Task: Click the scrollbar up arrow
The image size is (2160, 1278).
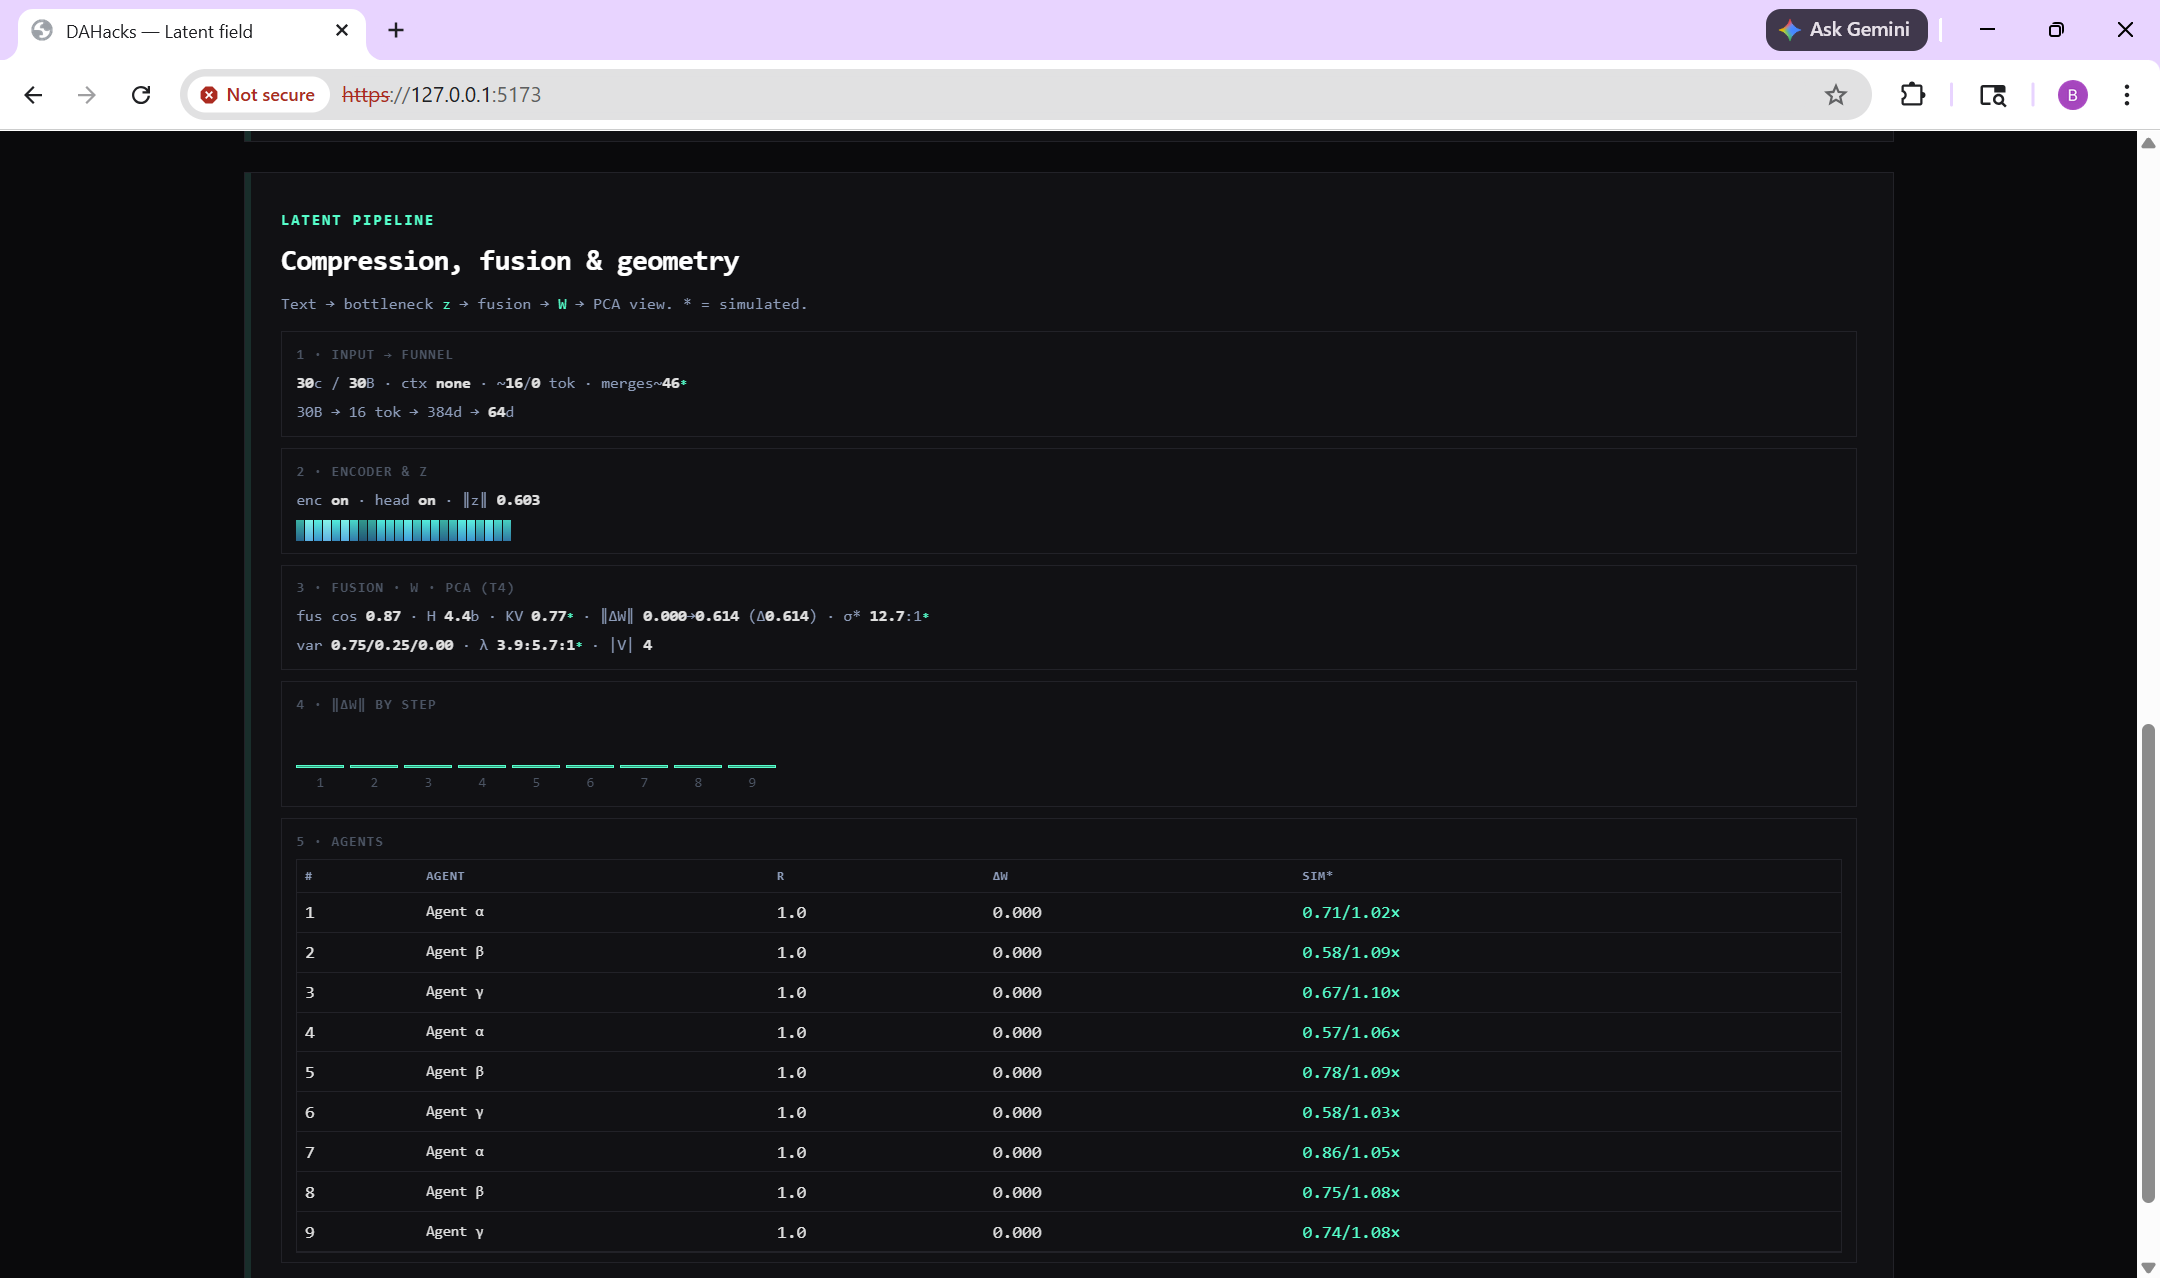Action: point(2147,143)
